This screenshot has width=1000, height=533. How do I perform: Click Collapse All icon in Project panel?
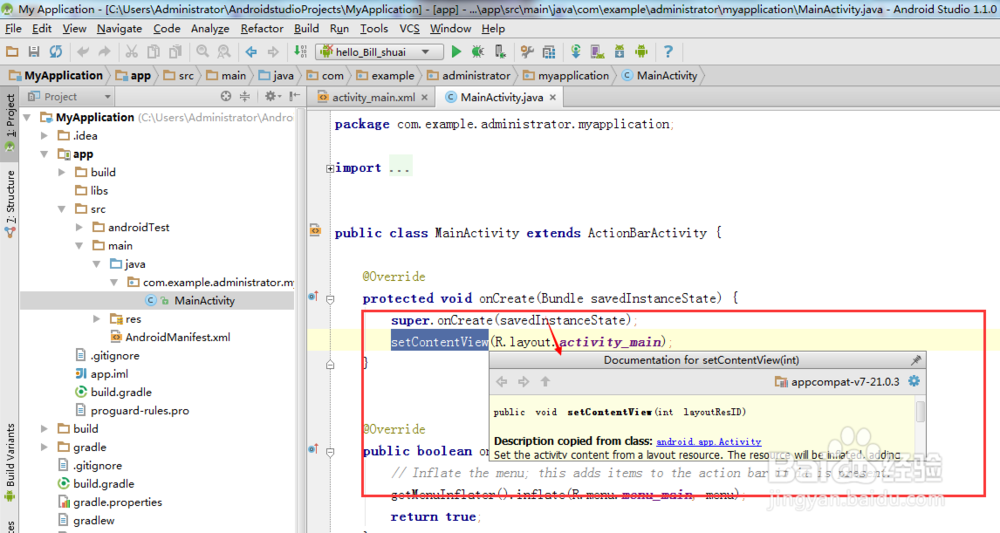(x=245, y=96)
